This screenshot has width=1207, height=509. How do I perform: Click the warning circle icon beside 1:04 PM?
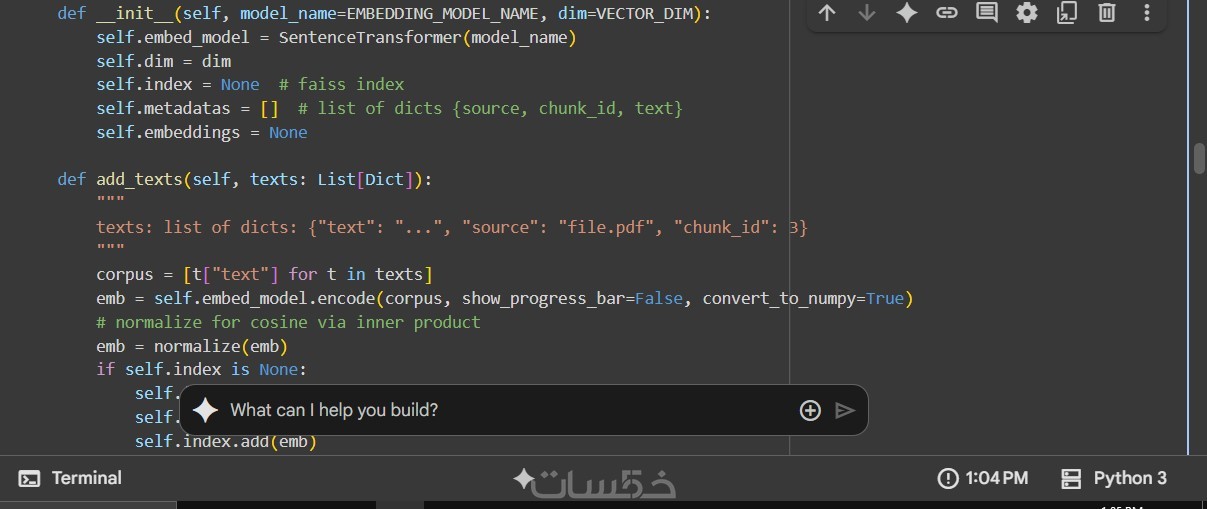(948, 479)
